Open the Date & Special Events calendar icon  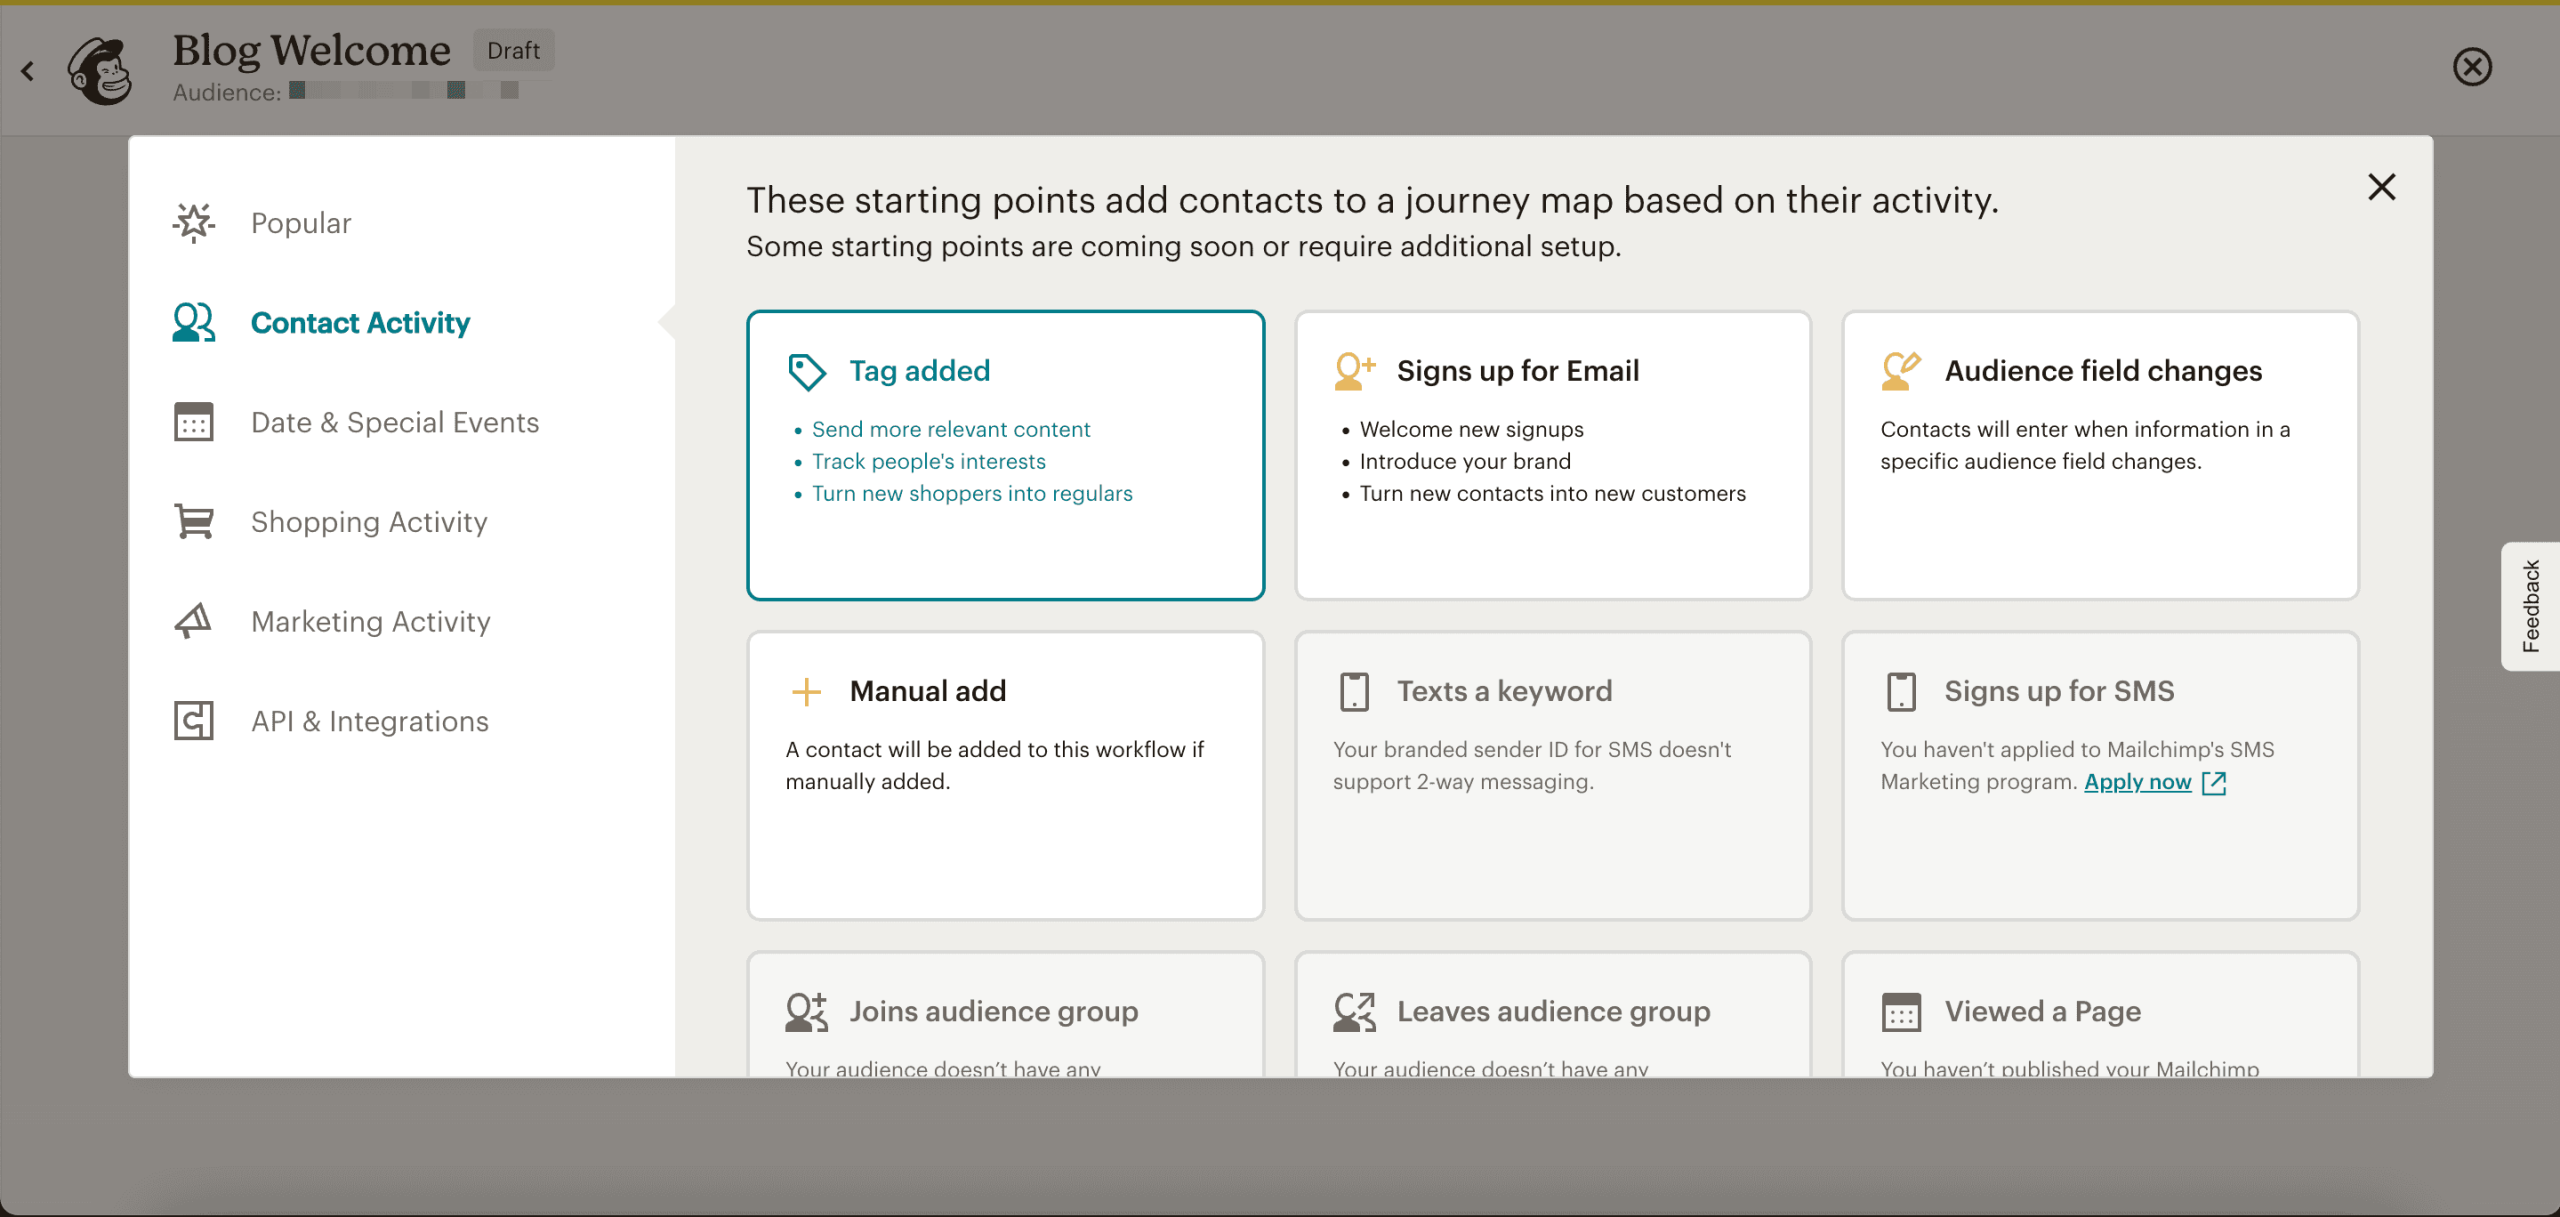pyautogui.click(x=194, y=422)
